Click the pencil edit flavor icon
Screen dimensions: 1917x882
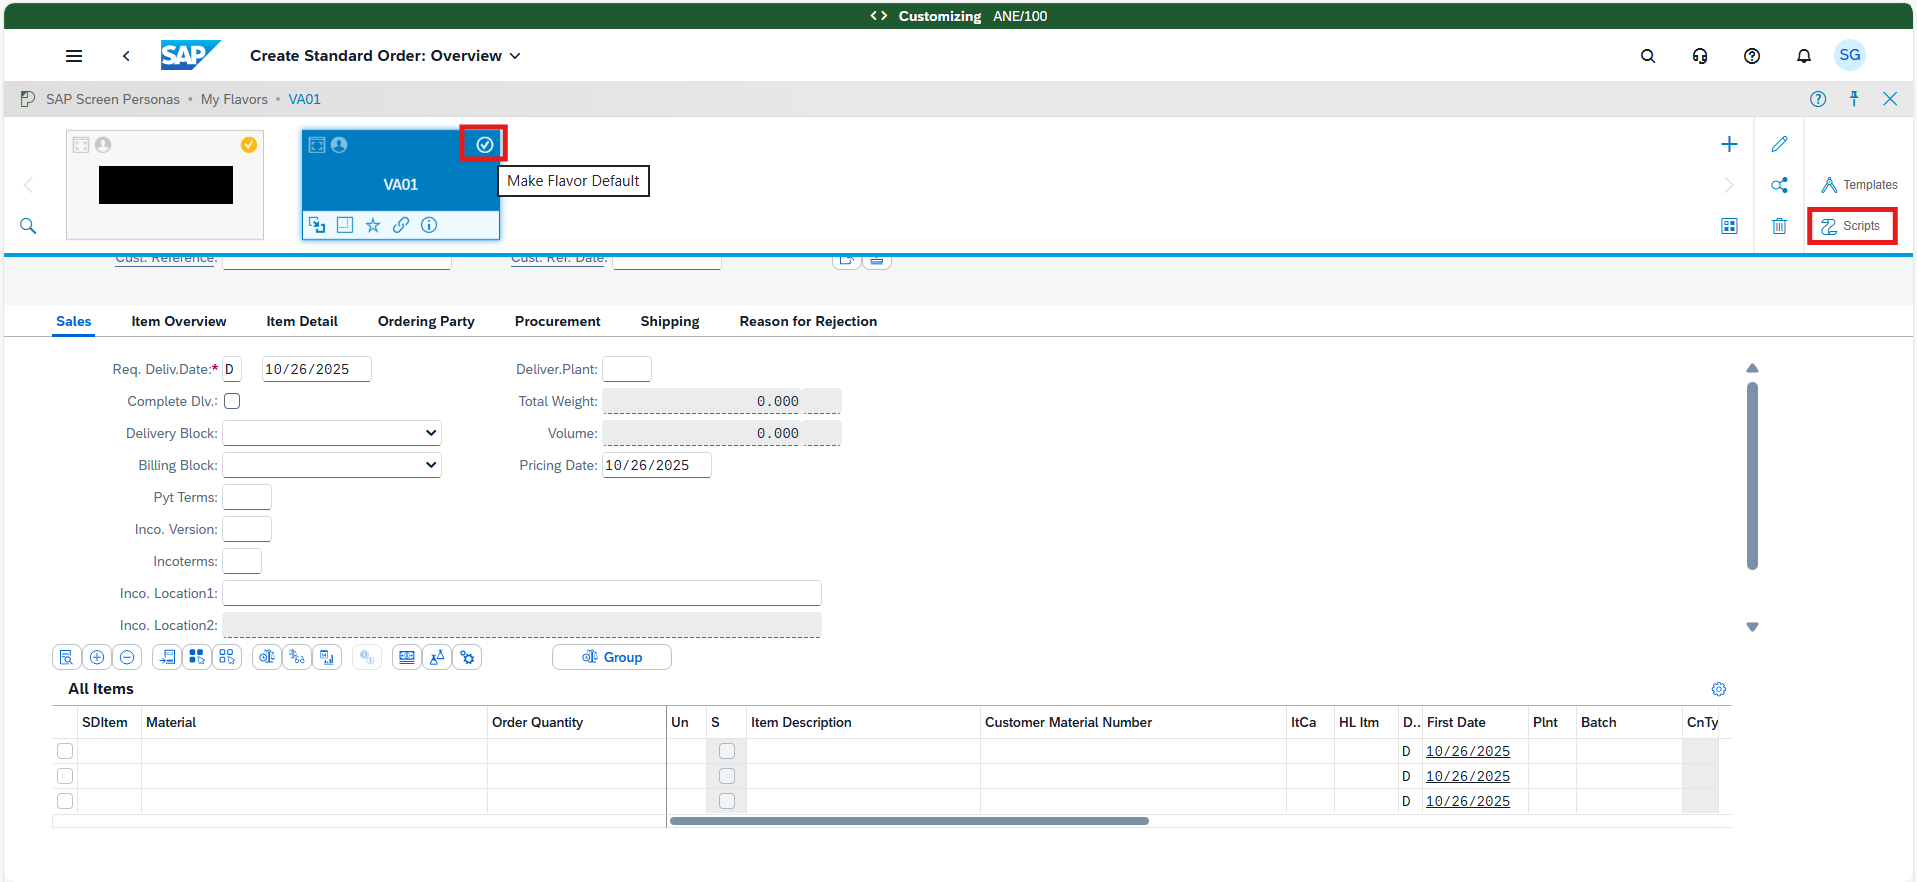[1779, 144]
